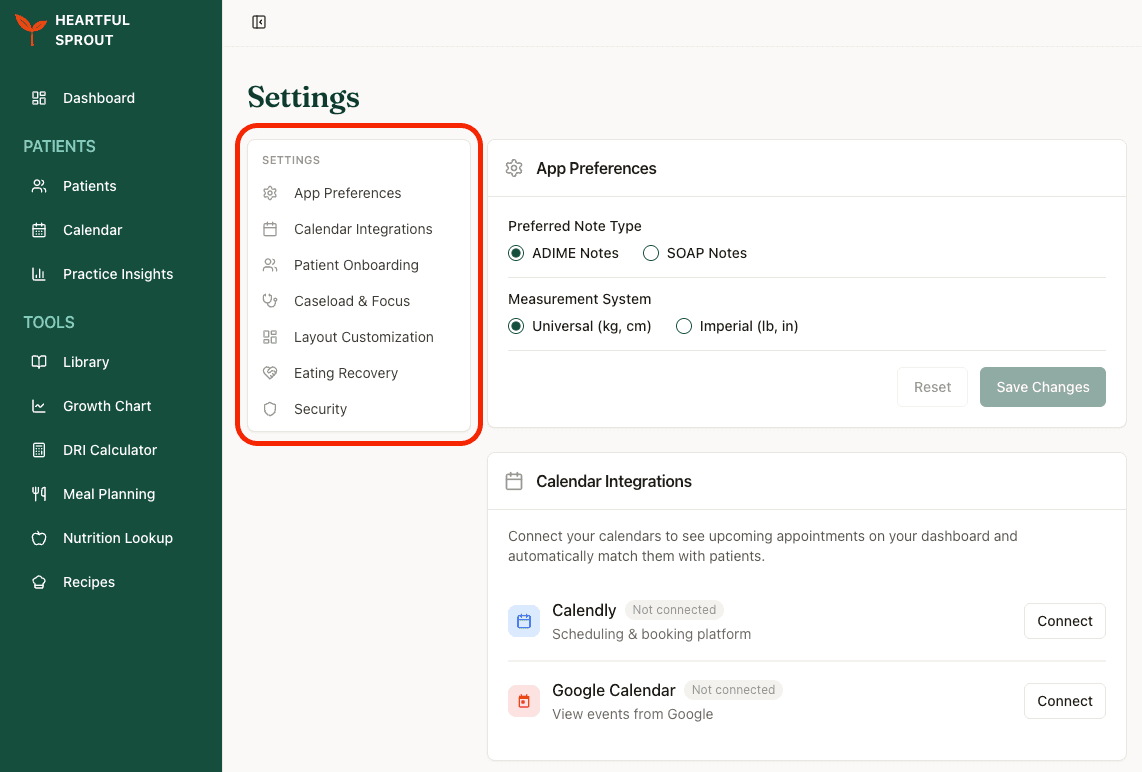This screenshot has width=1142, height=772.
Task: Open the DRI Calculator tool
Action: [x=111, y=450]
